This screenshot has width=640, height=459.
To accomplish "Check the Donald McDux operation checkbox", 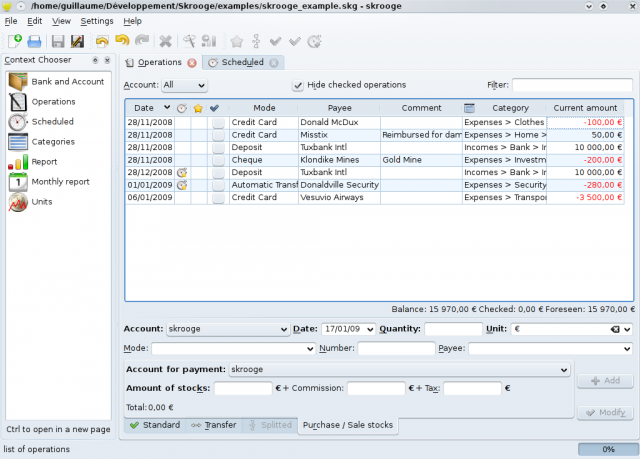I will pos(218,122).
